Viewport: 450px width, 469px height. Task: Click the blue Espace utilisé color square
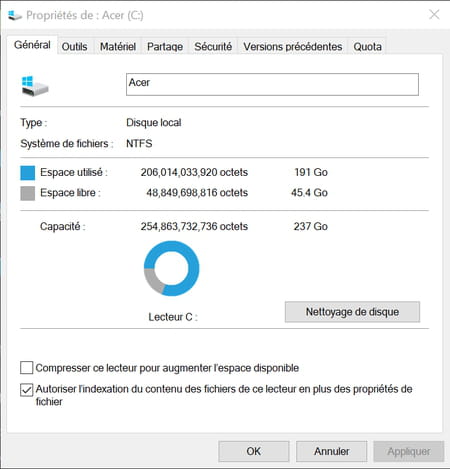tap(28, 173)
